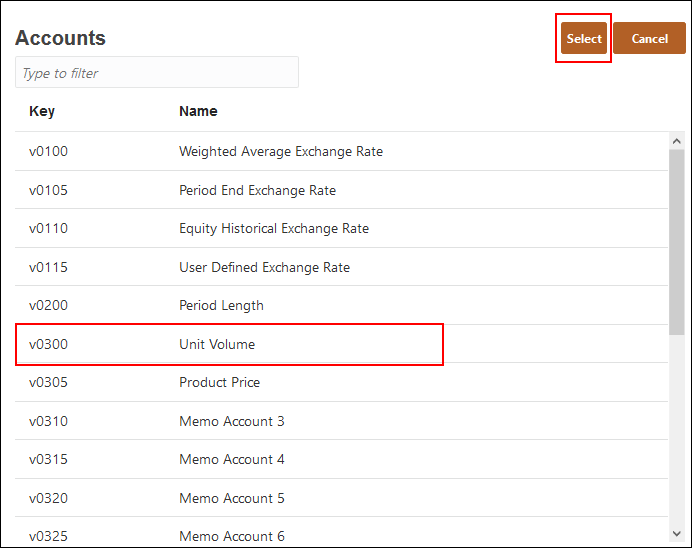Screen dimensions: 692x548
Task: Click key v0310
Action: click(49, 421)
